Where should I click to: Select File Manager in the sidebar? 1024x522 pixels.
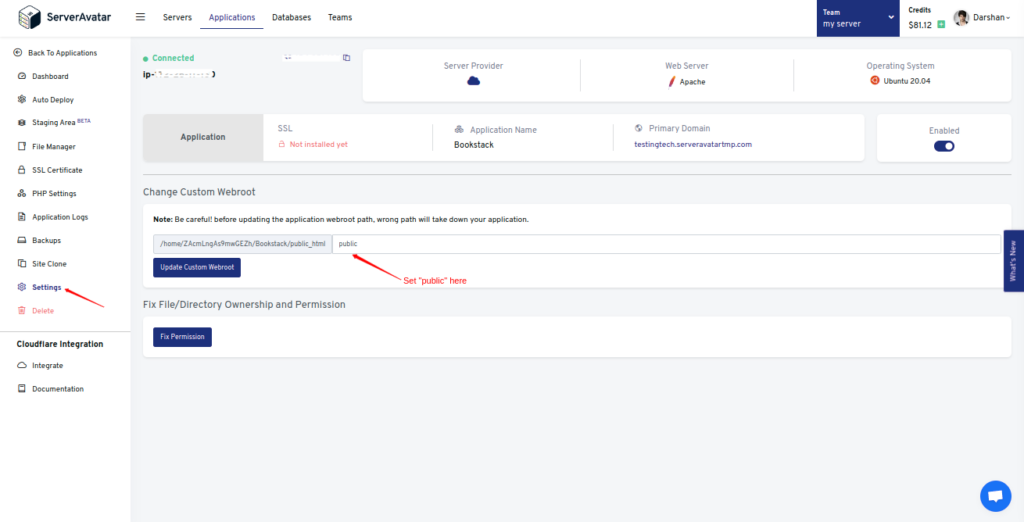[x=54, y=147]
